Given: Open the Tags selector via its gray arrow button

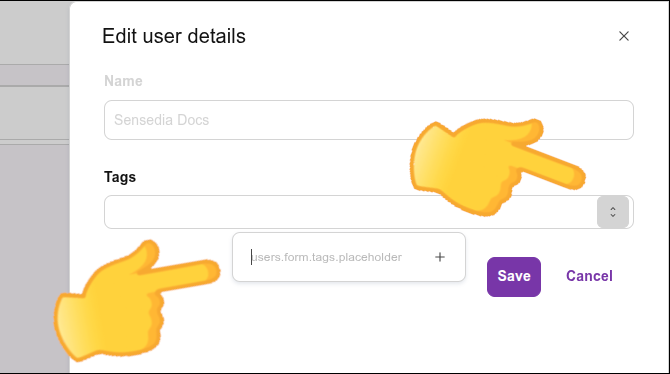Looking at the screenshot, I should pos(613,212).
